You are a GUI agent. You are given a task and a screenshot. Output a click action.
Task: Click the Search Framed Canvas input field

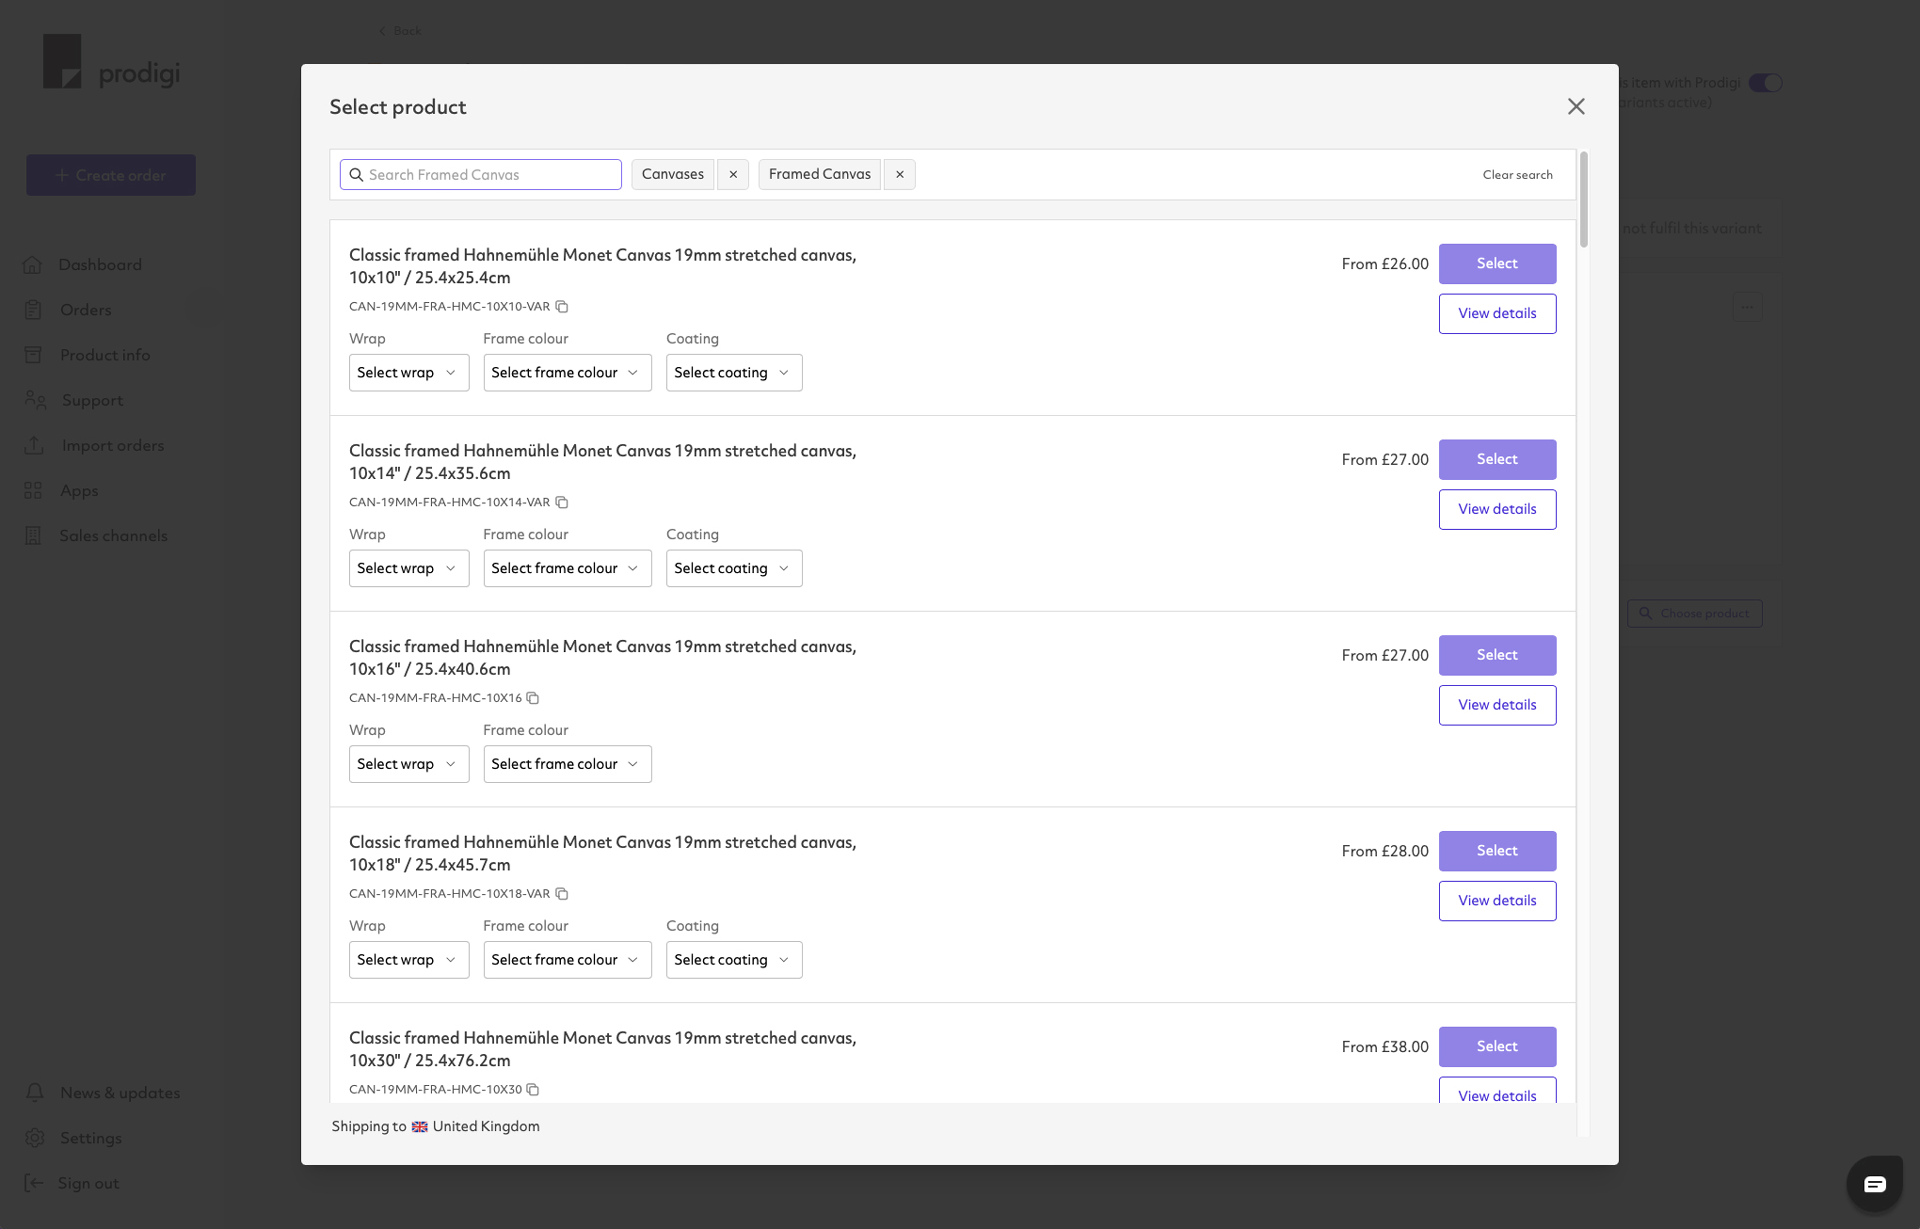click(x=480, y=174)
